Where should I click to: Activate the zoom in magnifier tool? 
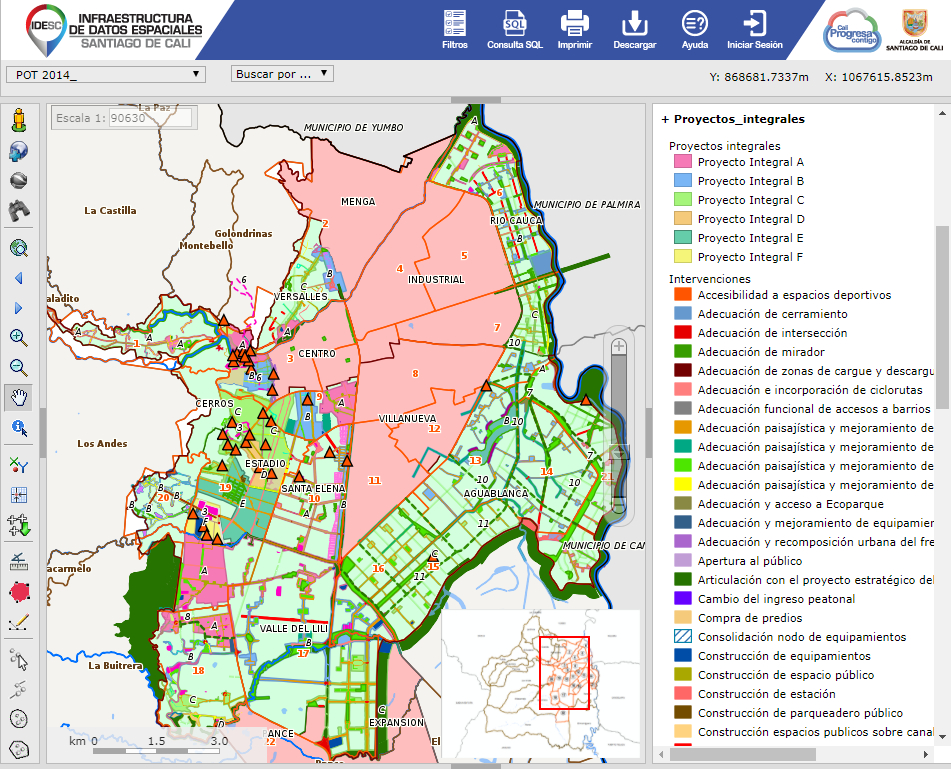pyautogui.click(x=18, y=338)
